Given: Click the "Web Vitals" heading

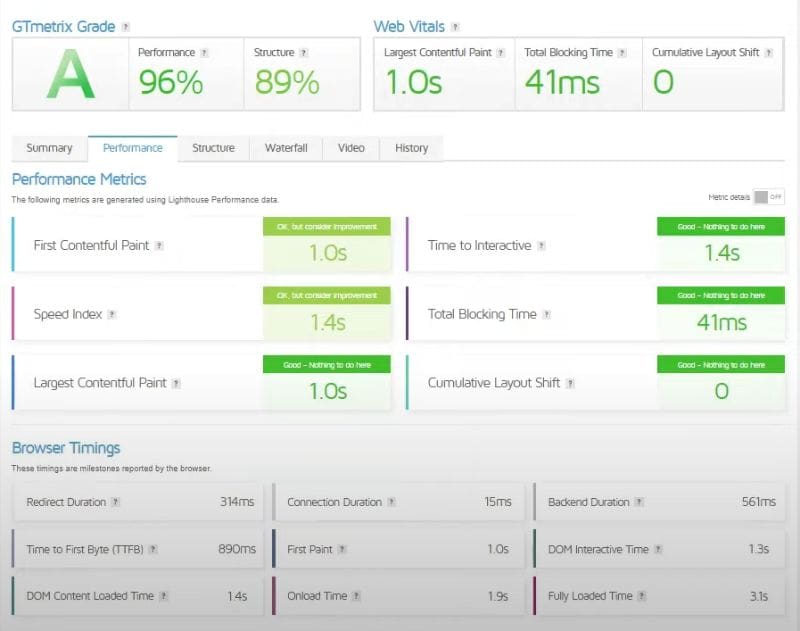Looking at the screenshot, I should click(409, 27).
